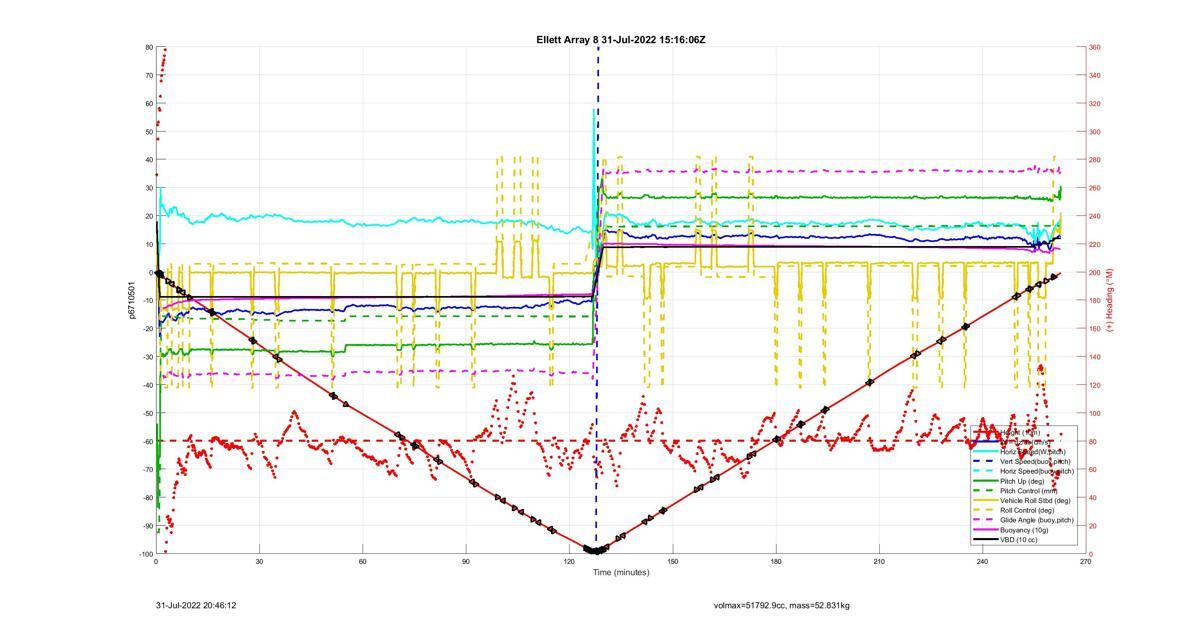Select the 'Horiz Speed(W,pitch)' legend entry
This screenshot has width=1200, height=622.
[x=1017, y=452]
